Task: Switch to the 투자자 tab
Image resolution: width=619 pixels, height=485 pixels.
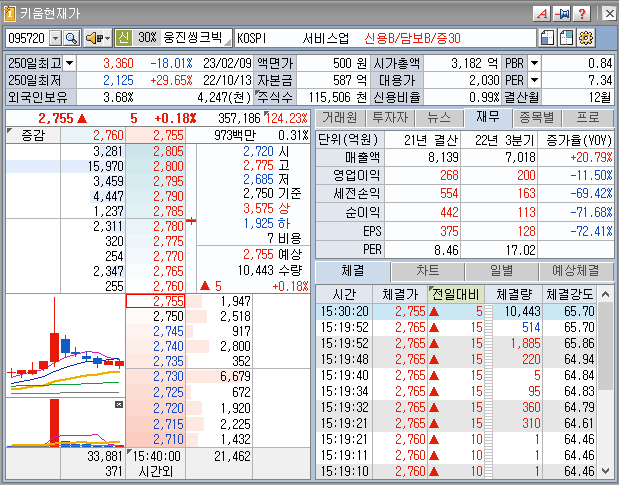Action: [390, 117]
